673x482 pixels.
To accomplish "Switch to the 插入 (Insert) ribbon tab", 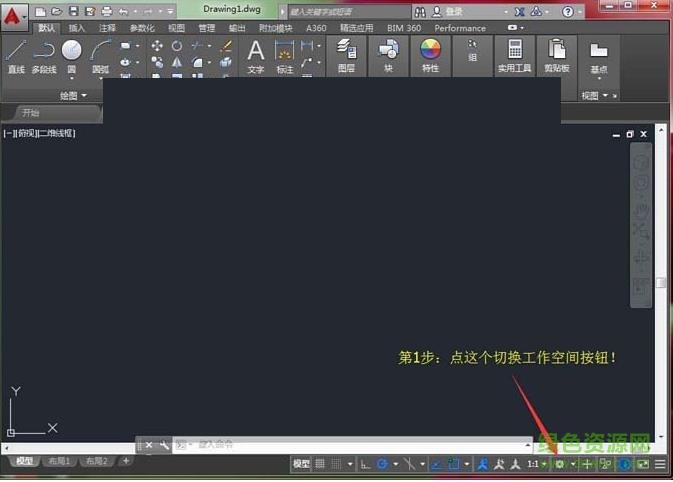I will pos(77,28).
